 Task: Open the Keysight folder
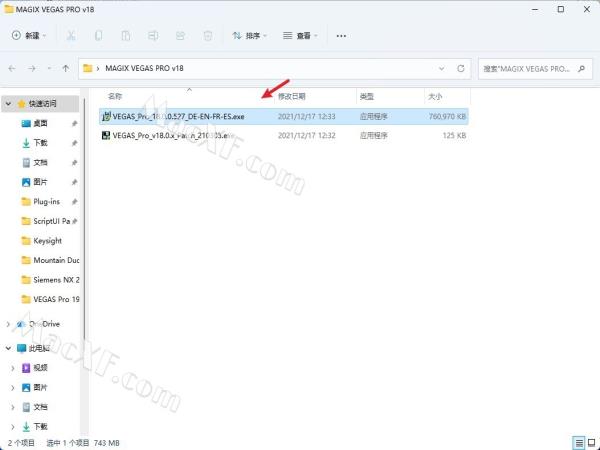point(47,241)
